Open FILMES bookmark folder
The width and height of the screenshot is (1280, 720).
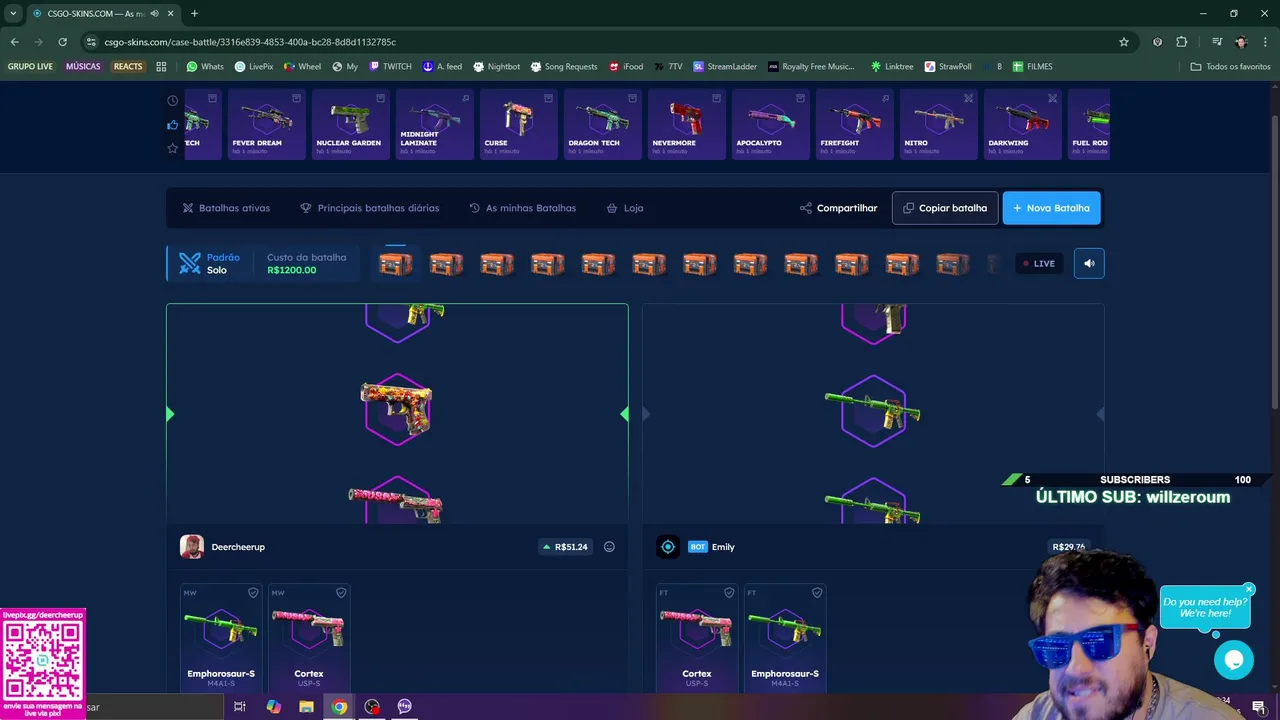point(1032,67)
